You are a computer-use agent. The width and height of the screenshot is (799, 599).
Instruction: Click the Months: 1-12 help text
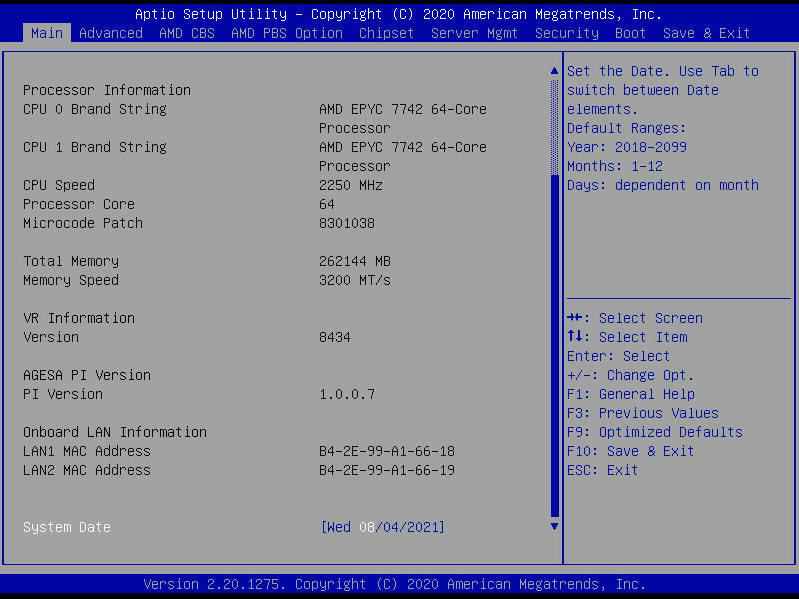[x=615, y=166]
